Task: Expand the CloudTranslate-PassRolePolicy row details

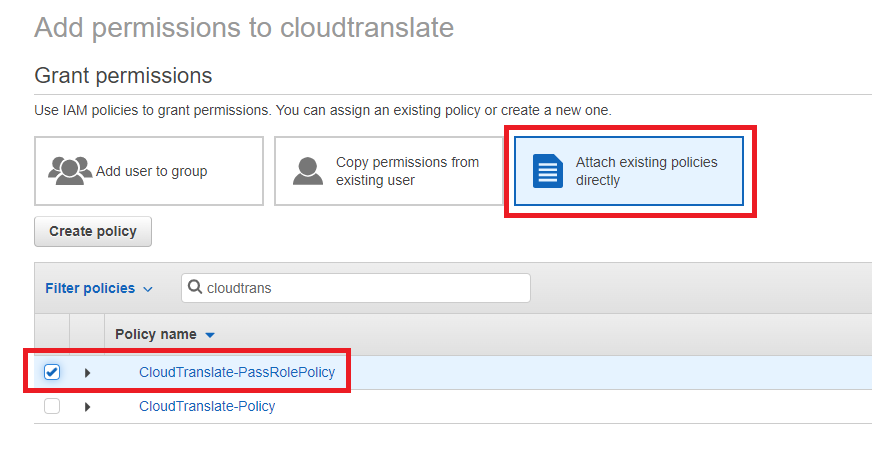Action: (87, 373)
